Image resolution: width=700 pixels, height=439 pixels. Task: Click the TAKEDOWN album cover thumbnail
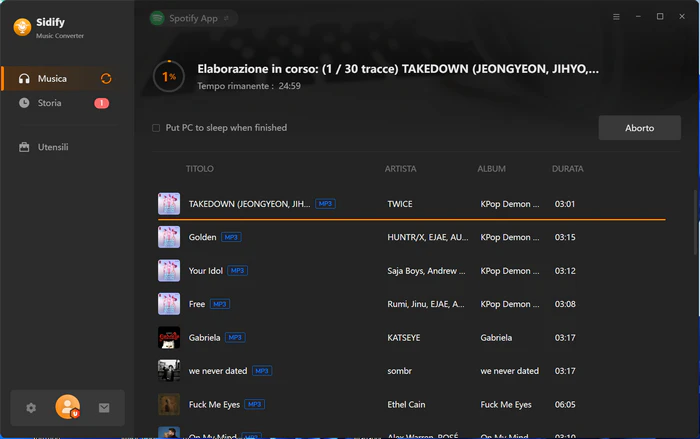click(169, 204)
